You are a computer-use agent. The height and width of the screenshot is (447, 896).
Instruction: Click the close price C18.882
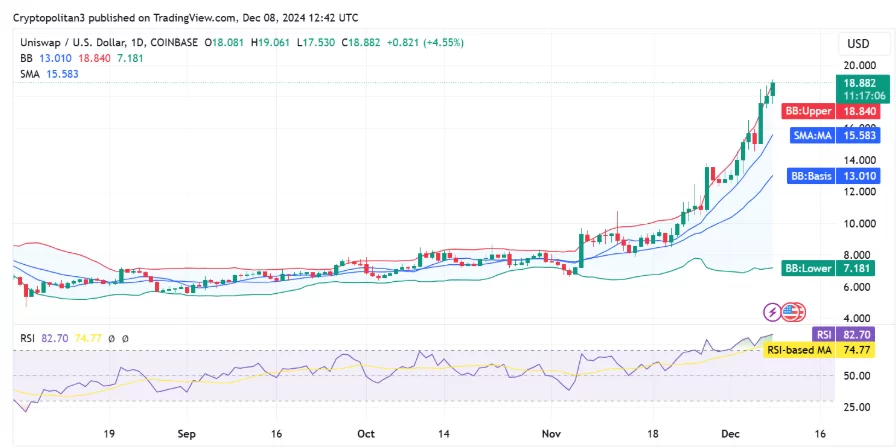point(361,43)
